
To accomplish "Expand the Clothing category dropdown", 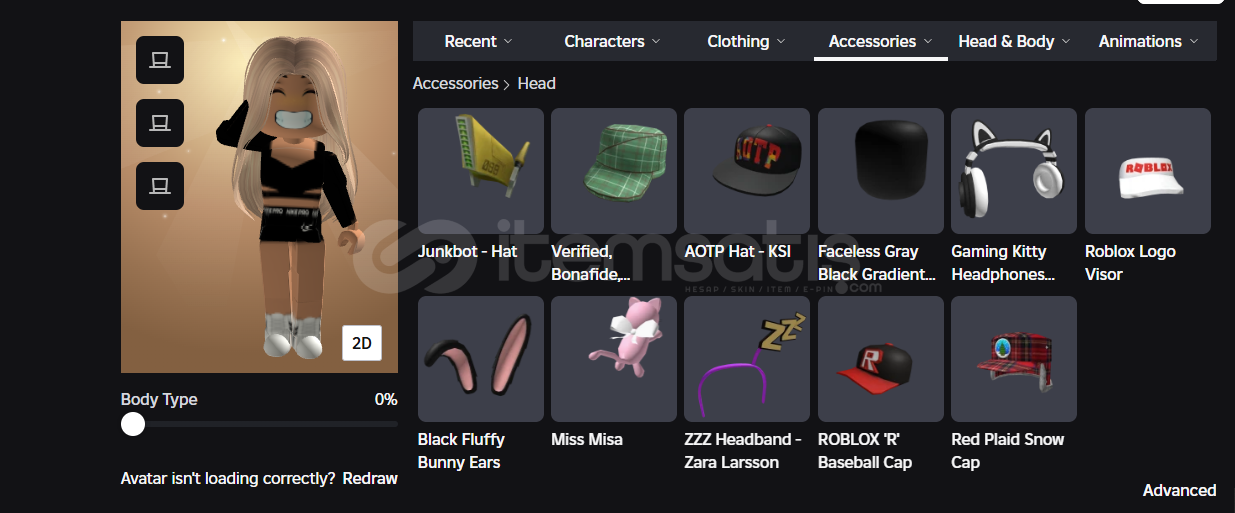I will click(746, 41).
